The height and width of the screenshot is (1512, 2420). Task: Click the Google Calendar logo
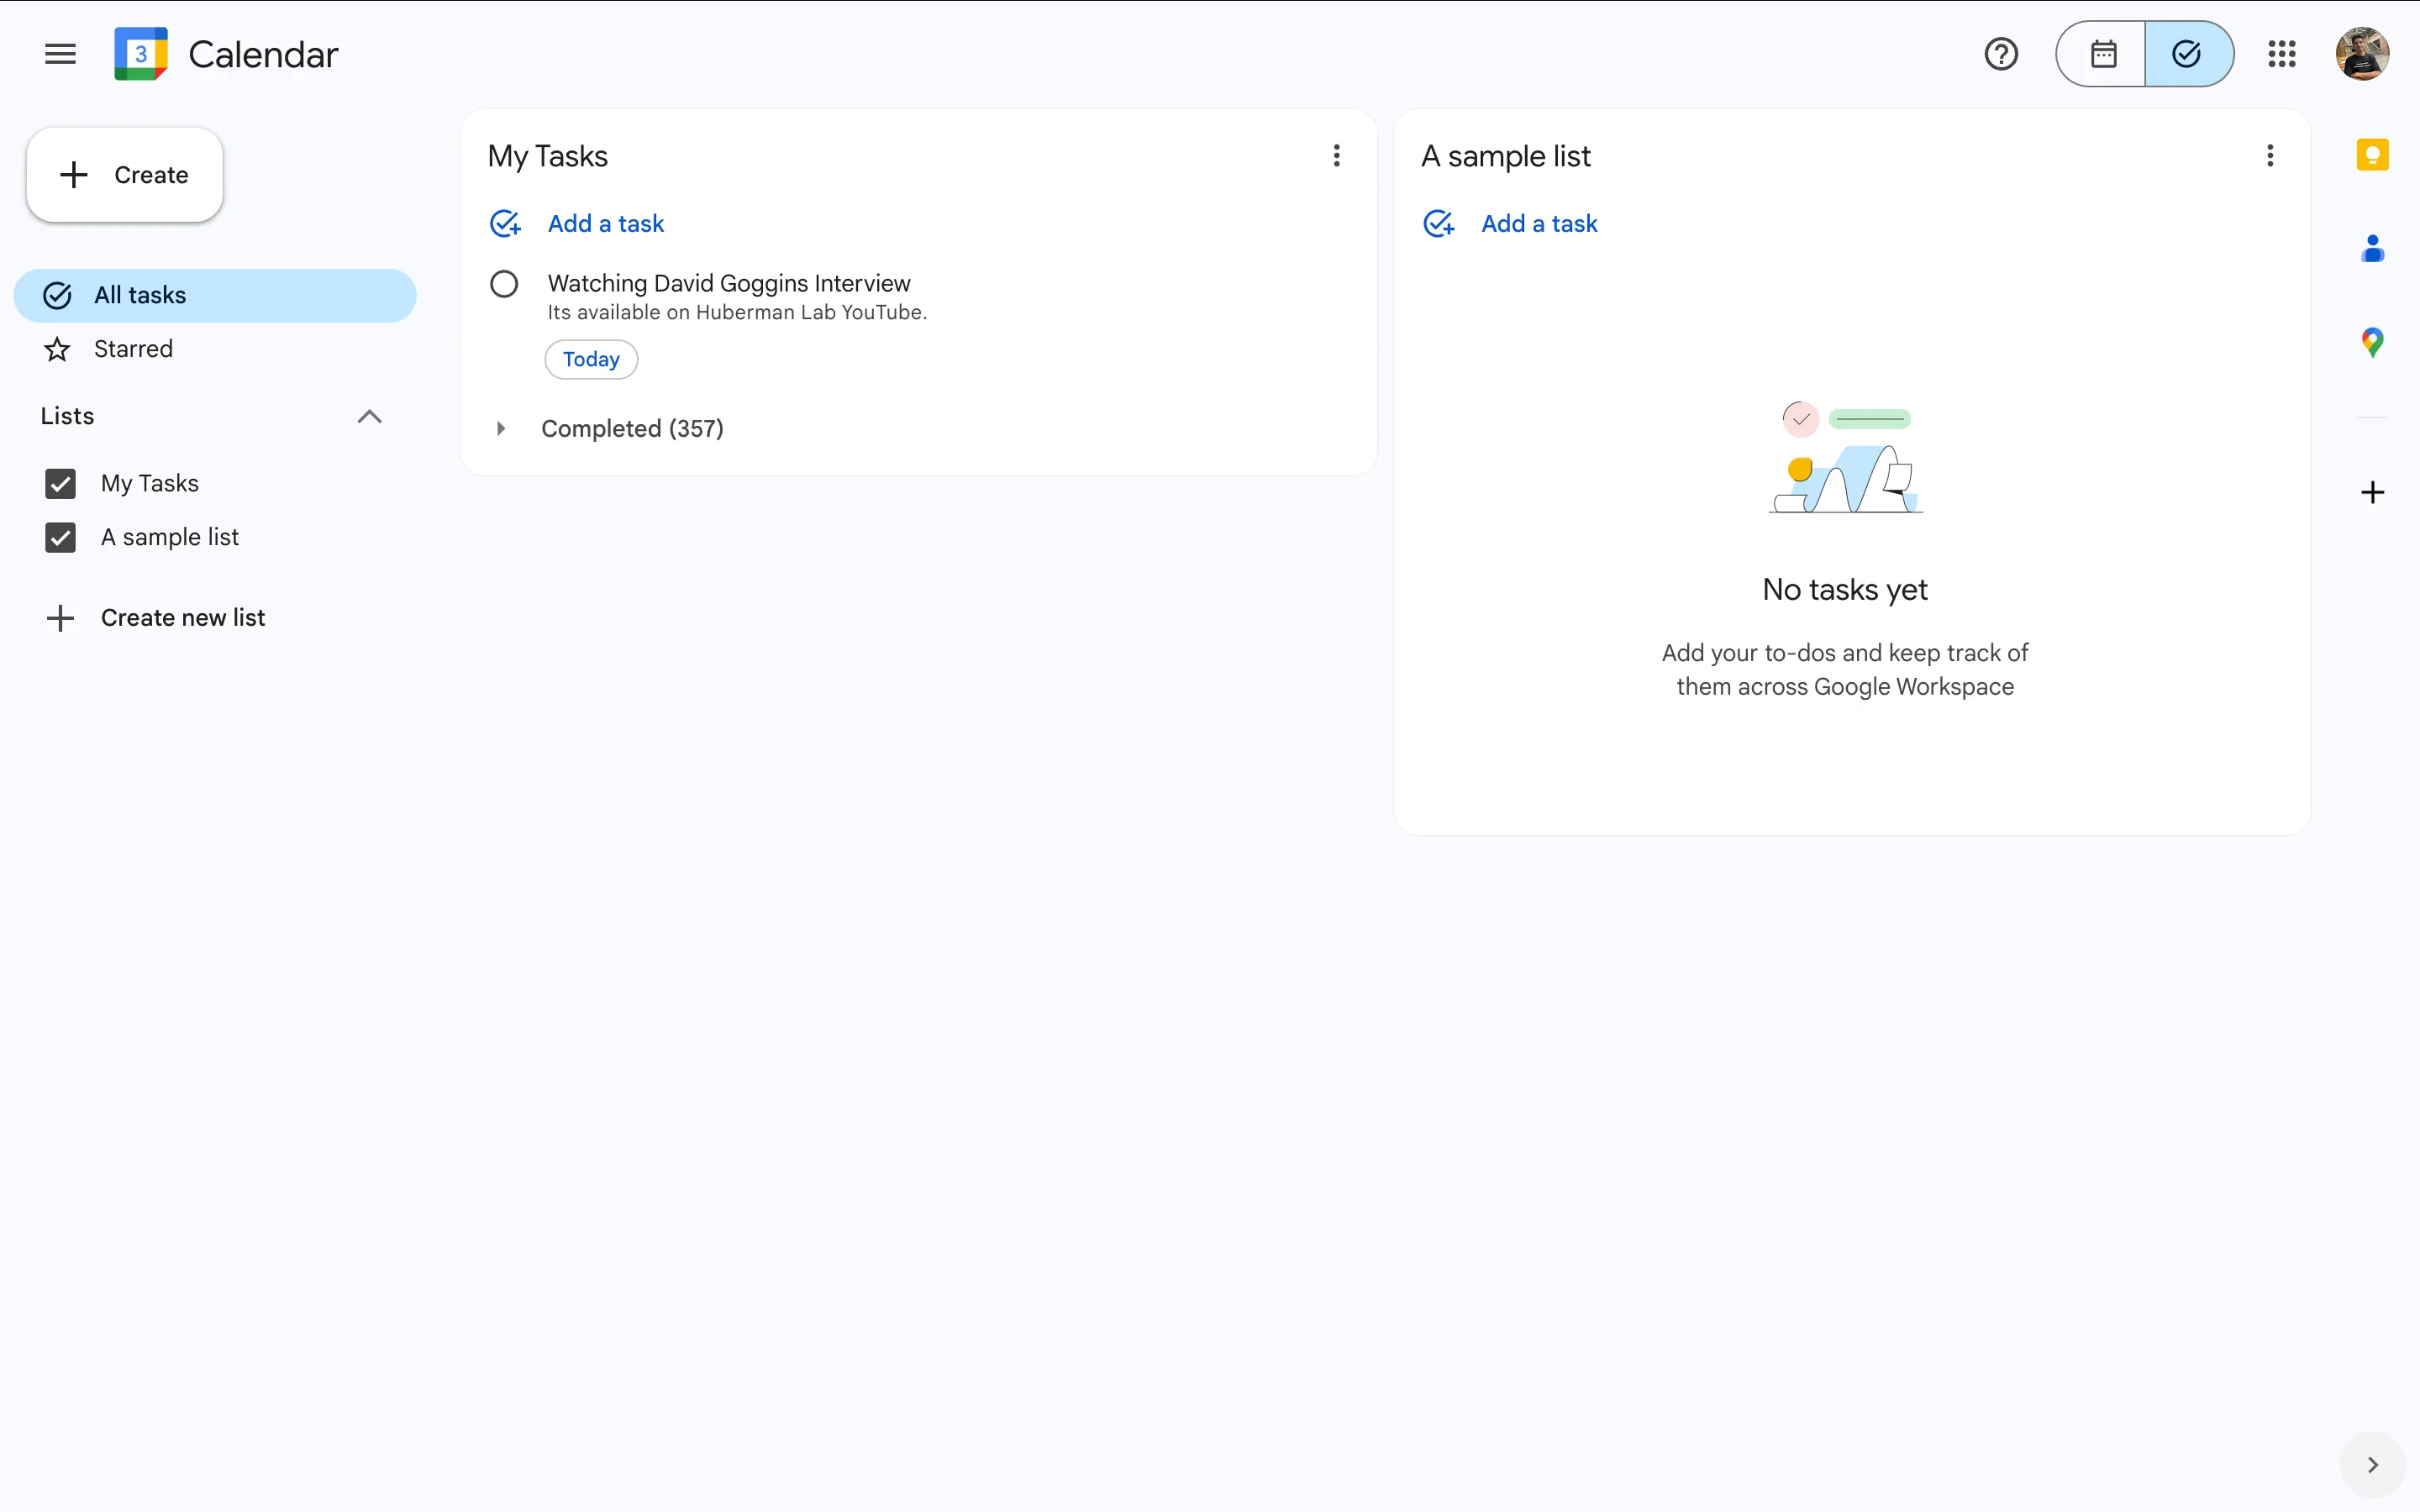tap(141, 54)
